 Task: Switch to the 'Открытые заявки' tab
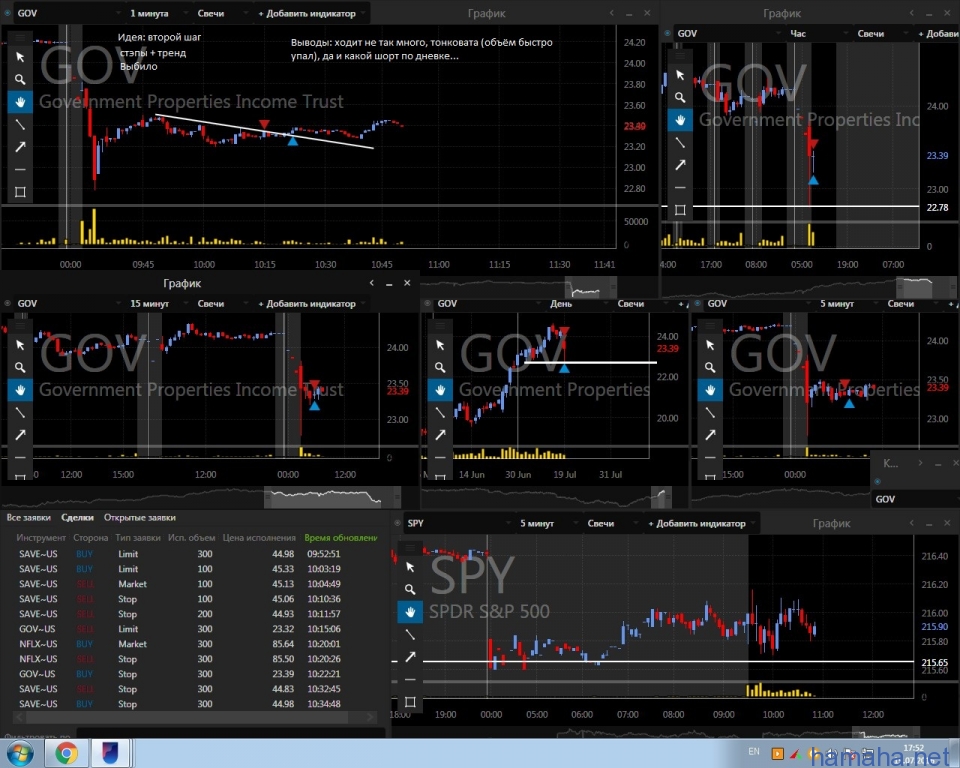140,517
